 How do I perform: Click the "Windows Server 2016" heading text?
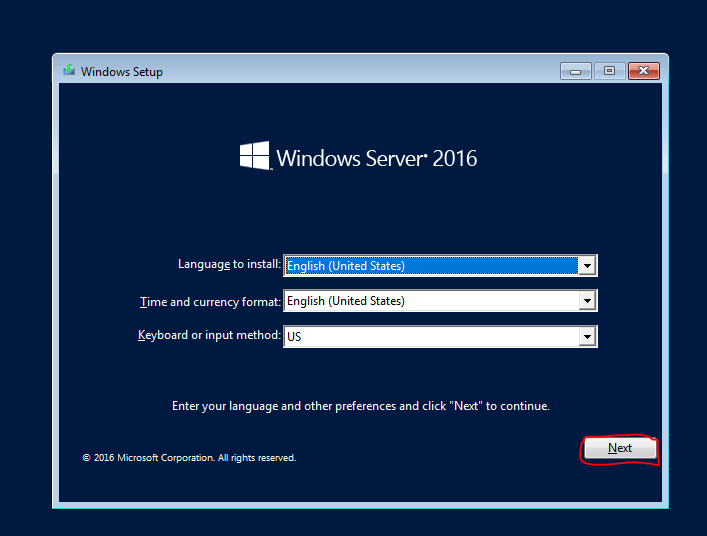tap(376, 158)
